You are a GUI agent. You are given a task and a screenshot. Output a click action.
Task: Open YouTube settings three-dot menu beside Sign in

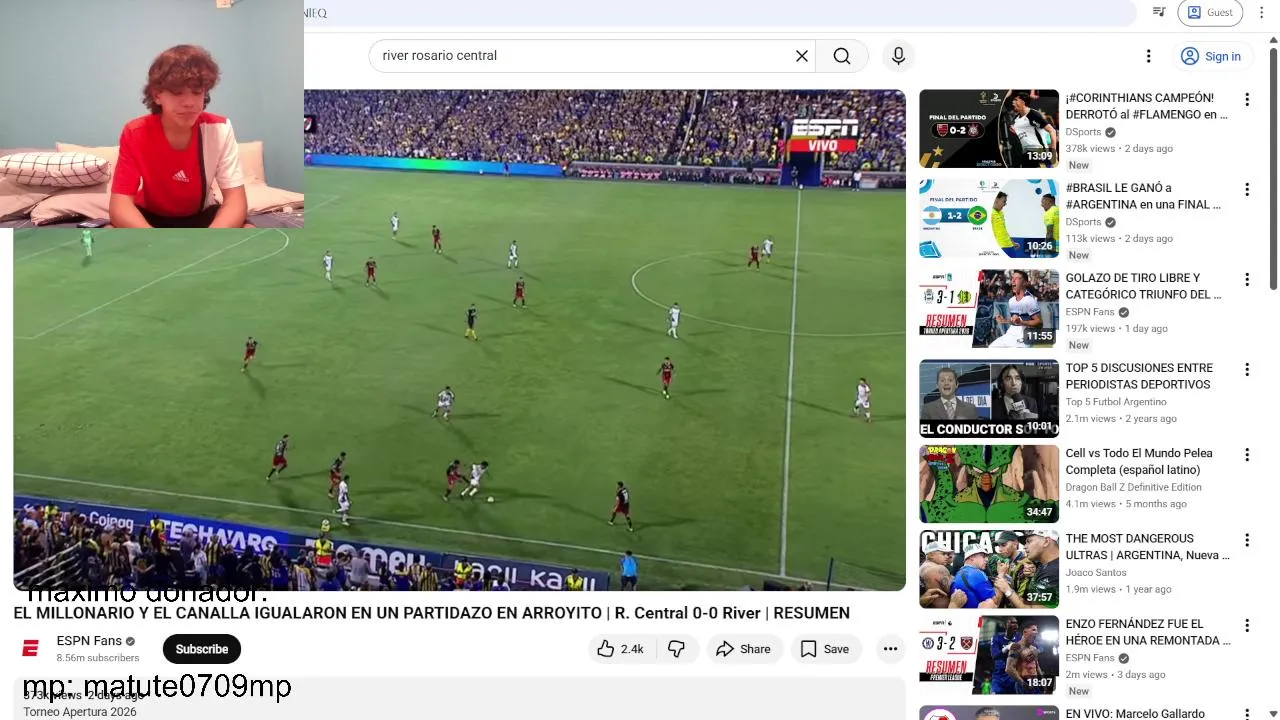1148,56
